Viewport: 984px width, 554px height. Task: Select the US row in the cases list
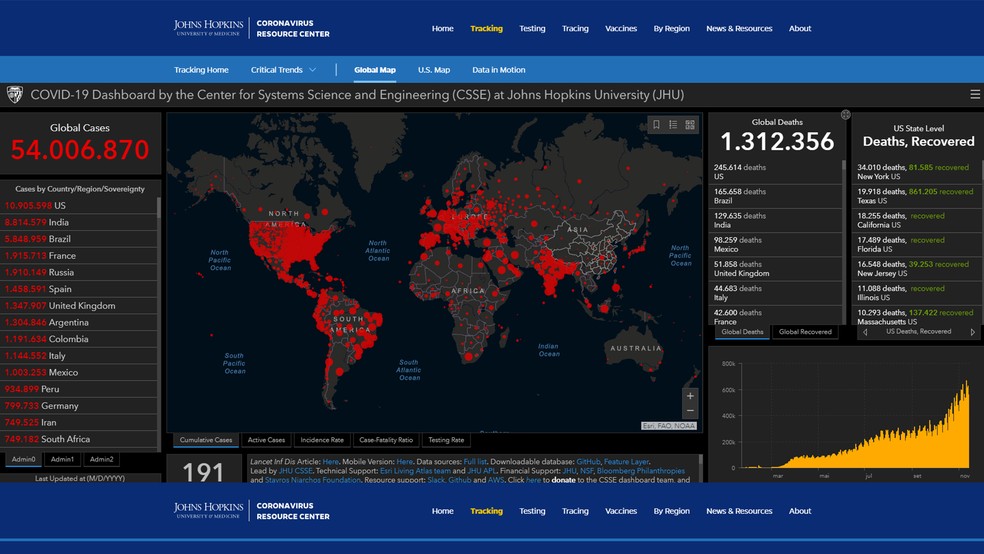tap(79, 205)
